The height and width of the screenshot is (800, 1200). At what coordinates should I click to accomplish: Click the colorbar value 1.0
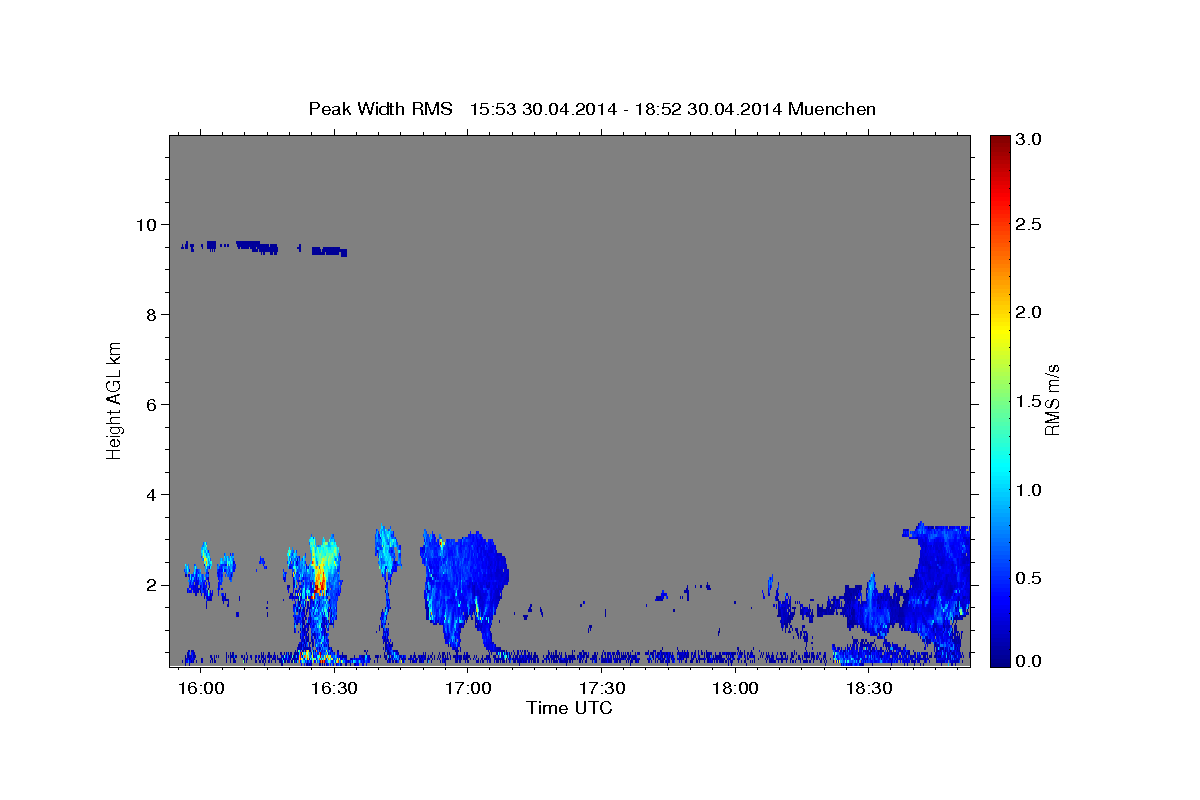(1029, 490)
